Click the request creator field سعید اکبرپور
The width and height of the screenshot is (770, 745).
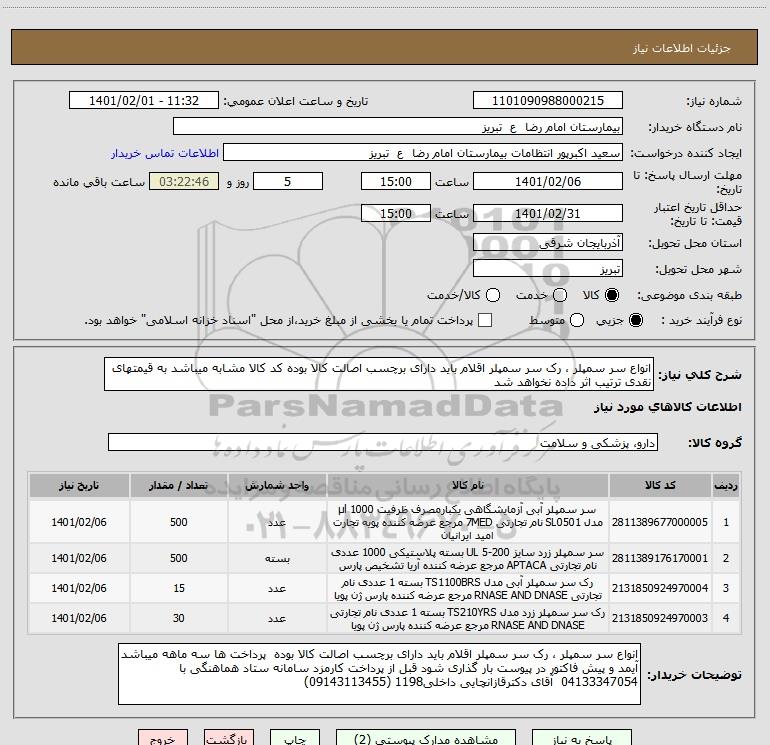[423, 153]
